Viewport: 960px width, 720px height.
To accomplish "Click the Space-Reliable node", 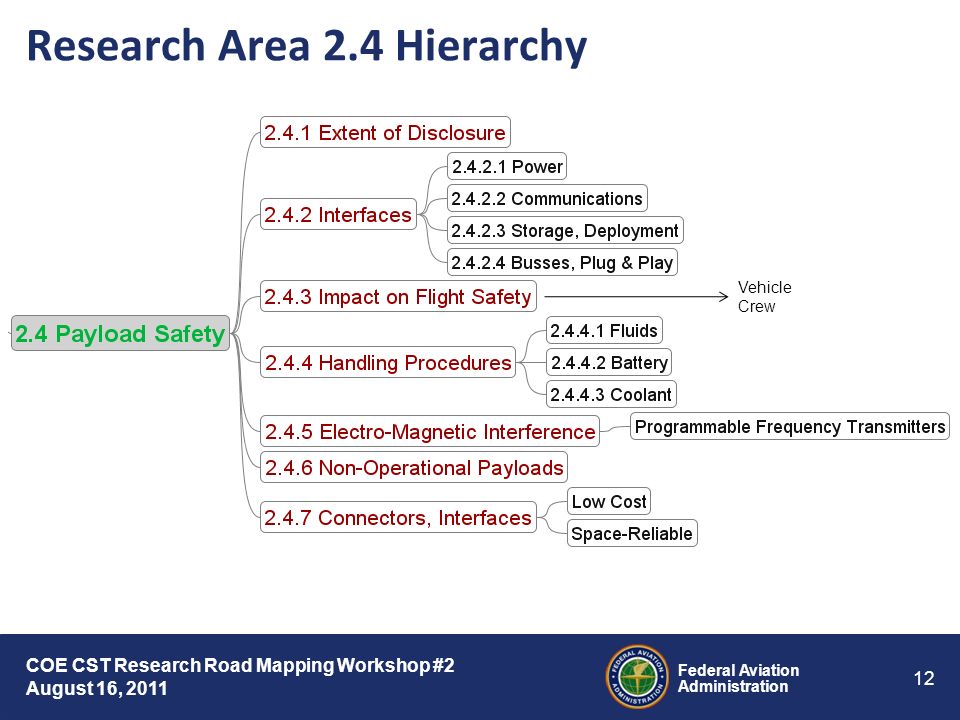I will point(632,533).
